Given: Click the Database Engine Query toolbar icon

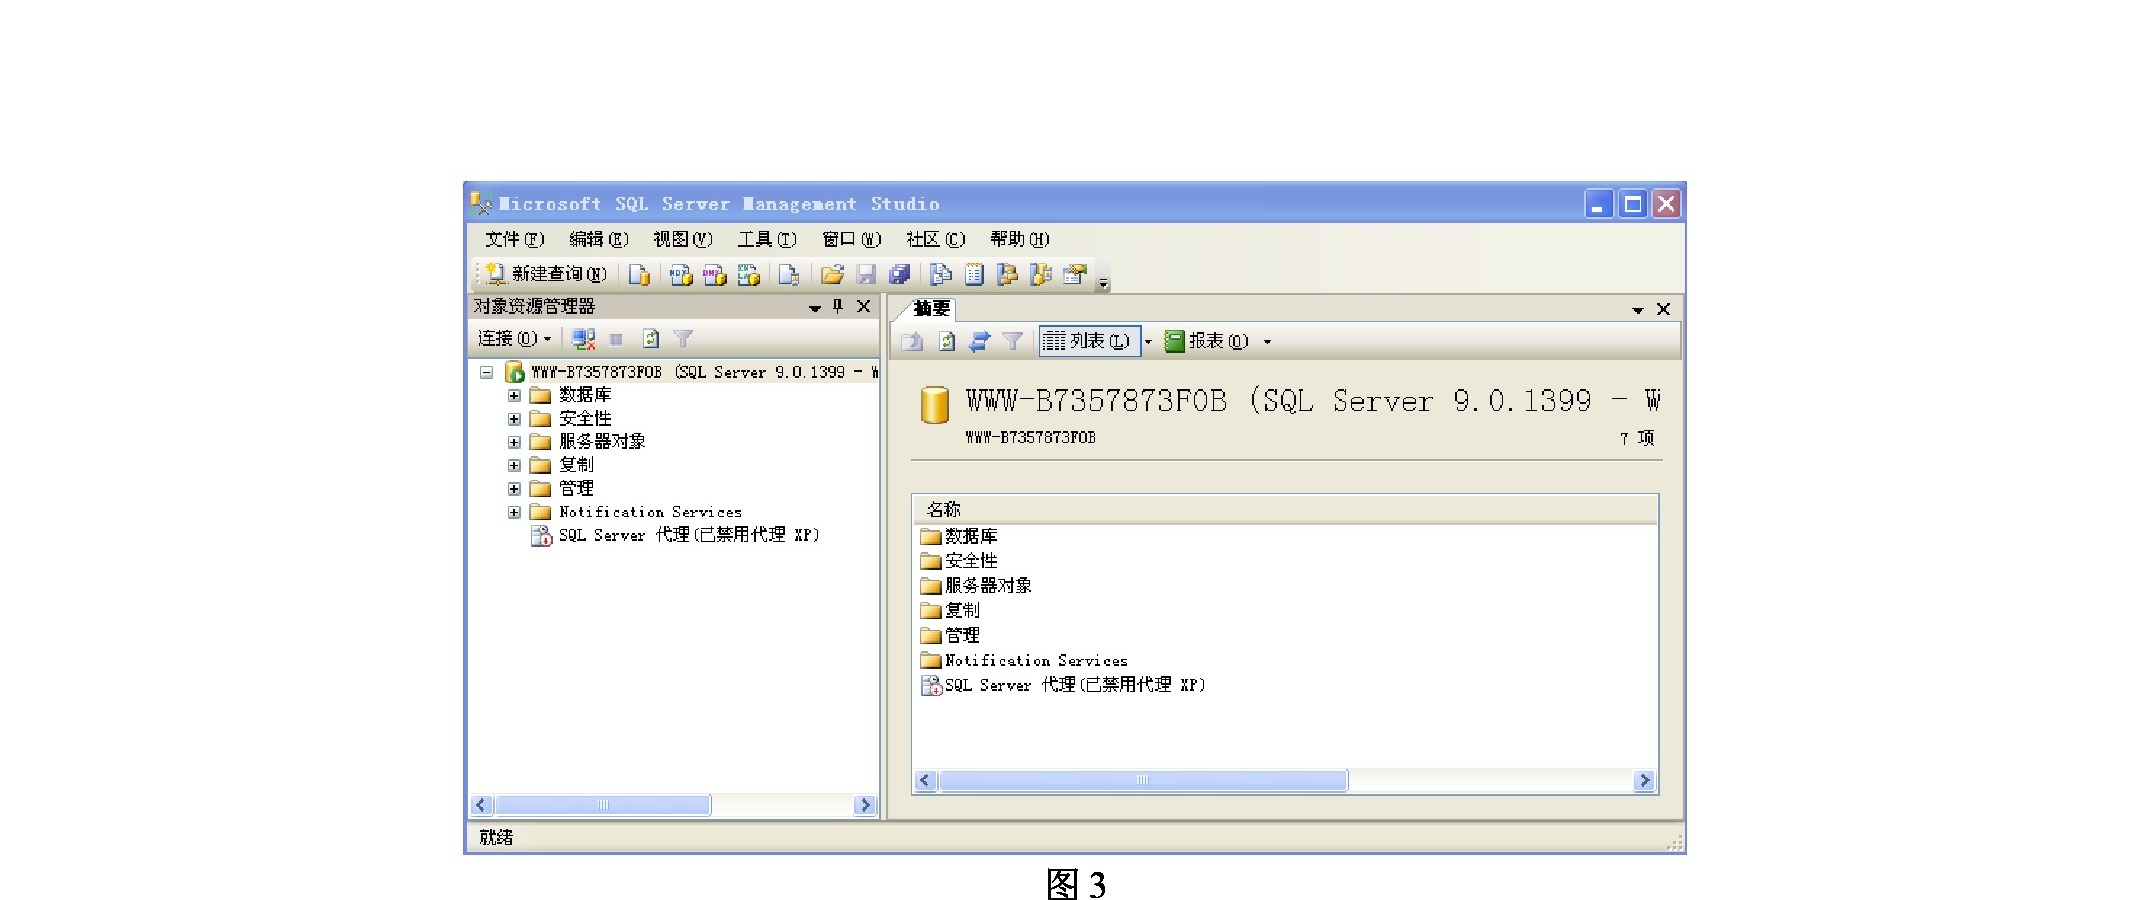Looking at the screenshot, I should pyautogui.click(x=639, y=274).
